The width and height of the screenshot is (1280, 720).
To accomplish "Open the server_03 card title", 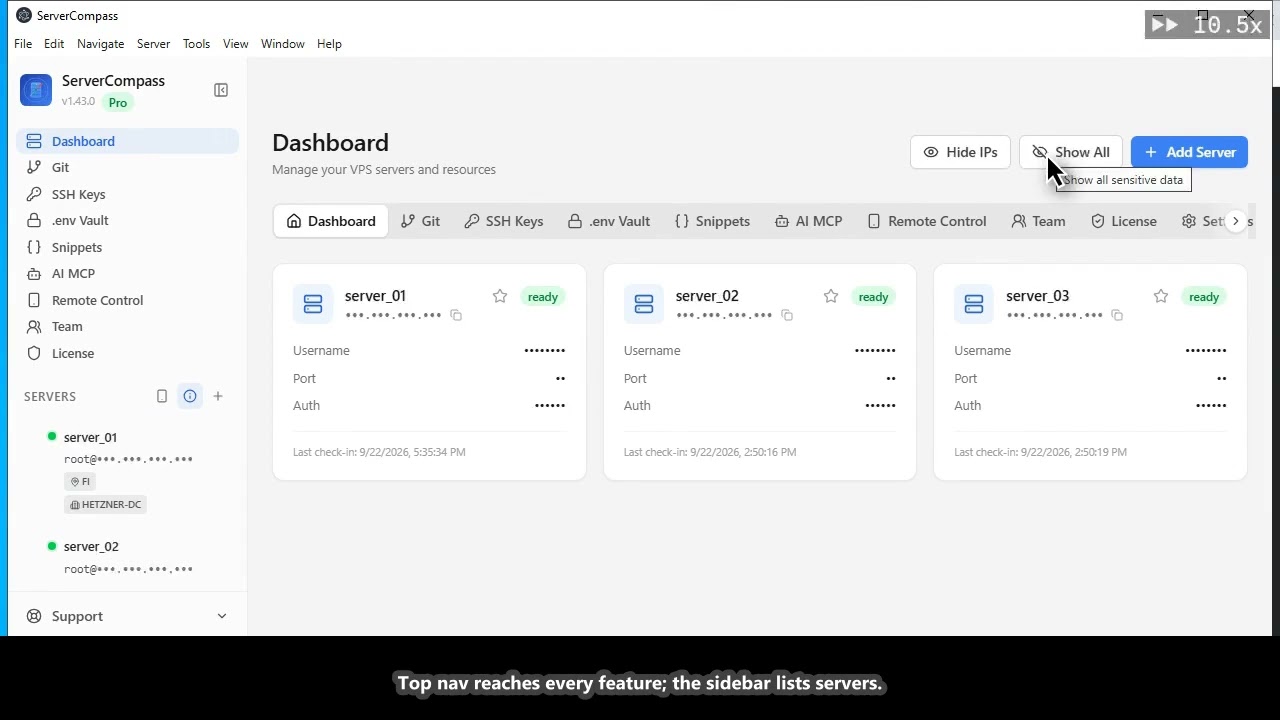I will 1037,296.
